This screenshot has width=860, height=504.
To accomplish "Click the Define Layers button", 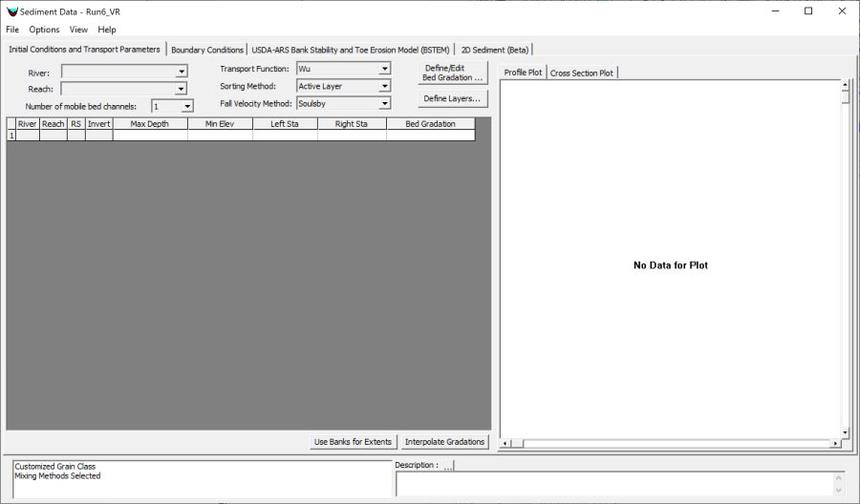I will (x=452, y=99).
